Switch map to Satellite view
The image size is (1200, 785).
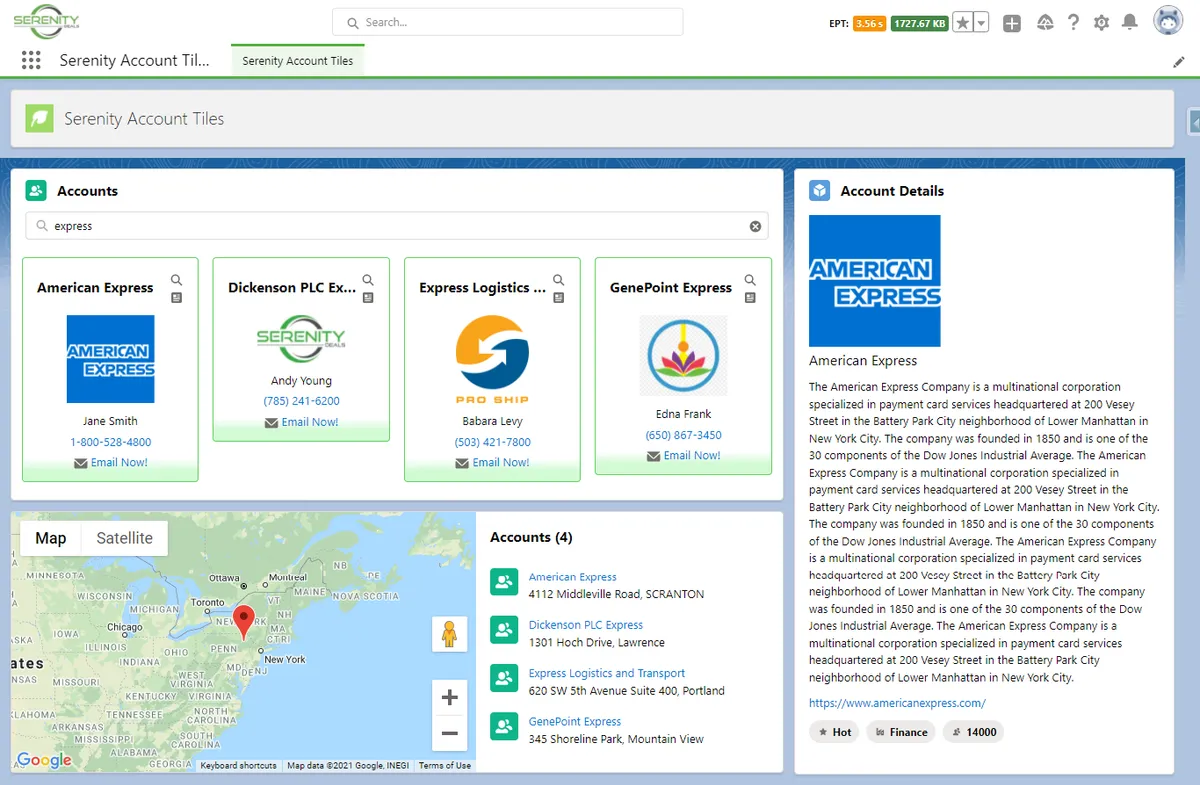coord(124,538)
